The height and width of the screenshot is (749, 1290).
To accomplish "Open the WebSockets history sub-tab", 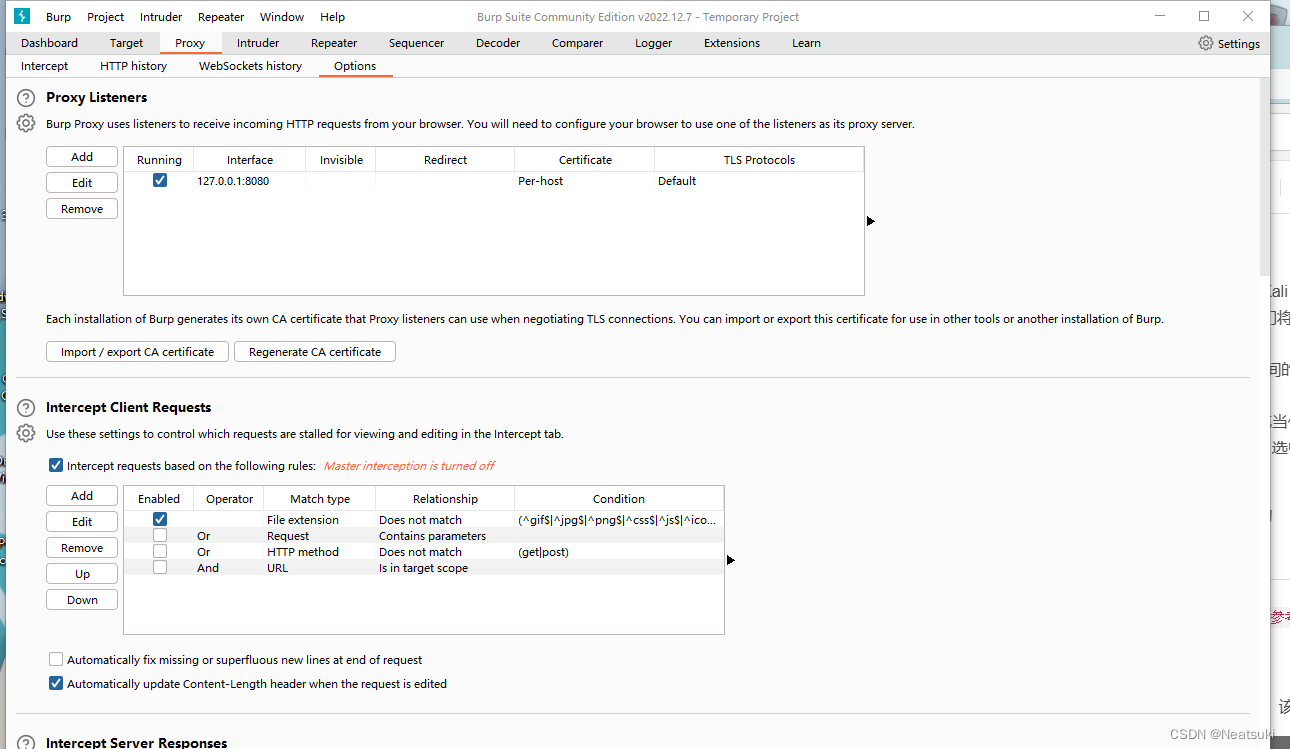I will click(x=250, y=66).
